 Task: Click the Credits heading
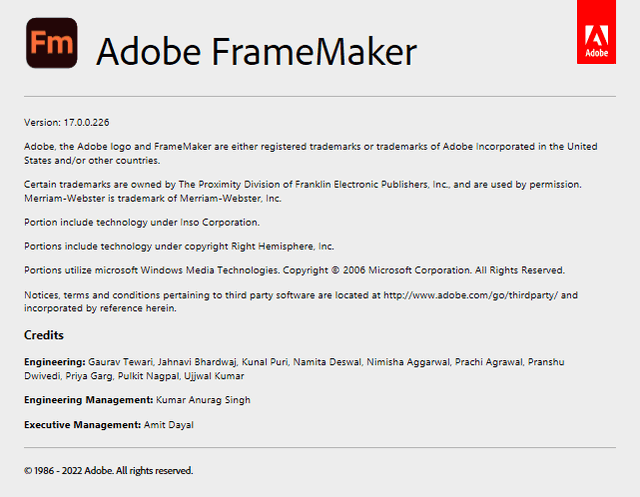coord(44,335)
